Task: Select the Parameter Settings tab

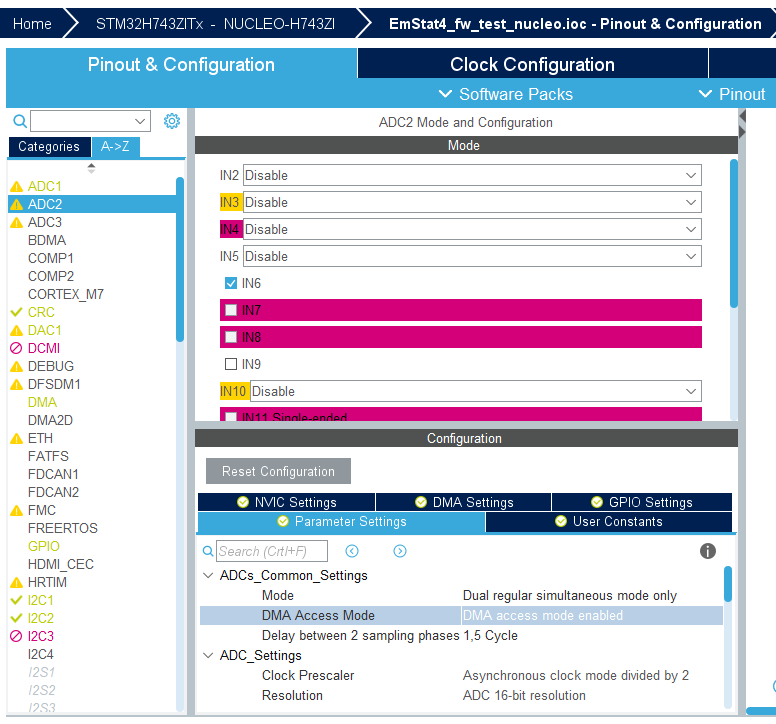Action: [x=341, y=522]
